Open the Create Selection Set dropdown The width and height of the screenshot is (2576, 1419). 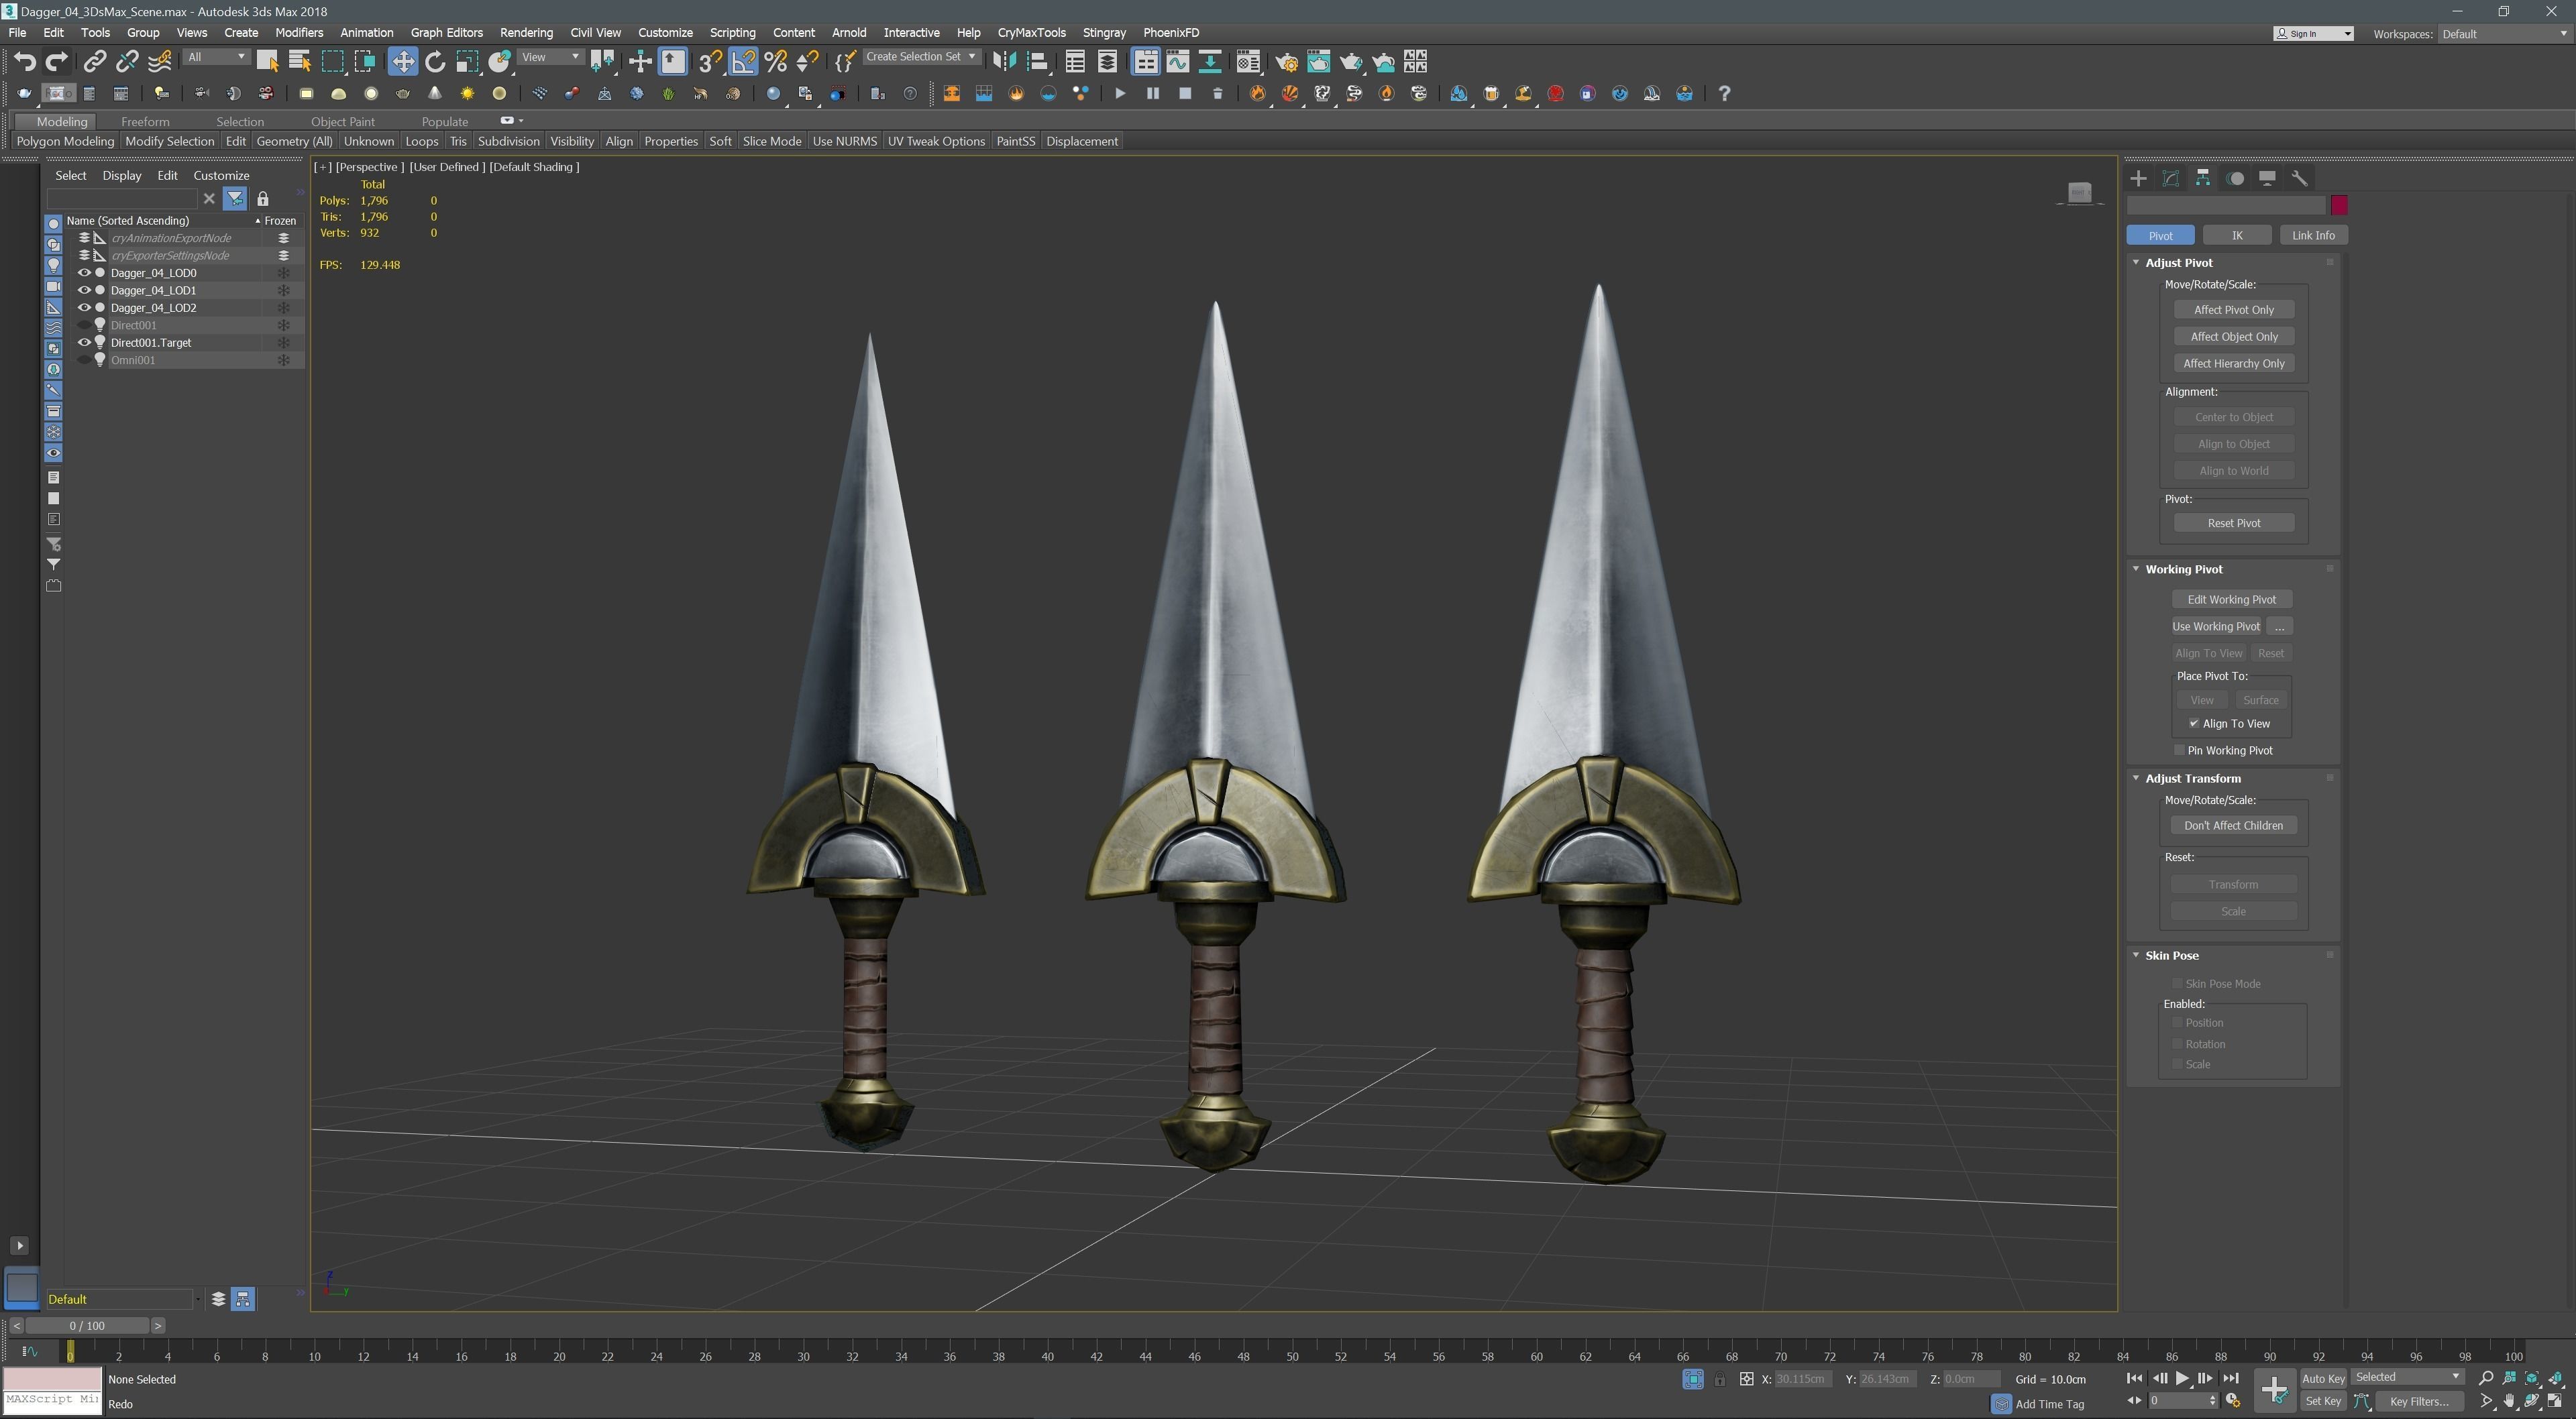(x=921, y=57)
